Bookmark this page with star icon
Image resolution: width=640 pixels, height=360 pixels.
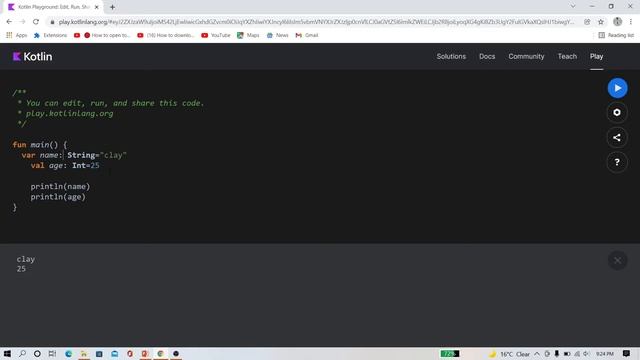(x=600, y=22)
